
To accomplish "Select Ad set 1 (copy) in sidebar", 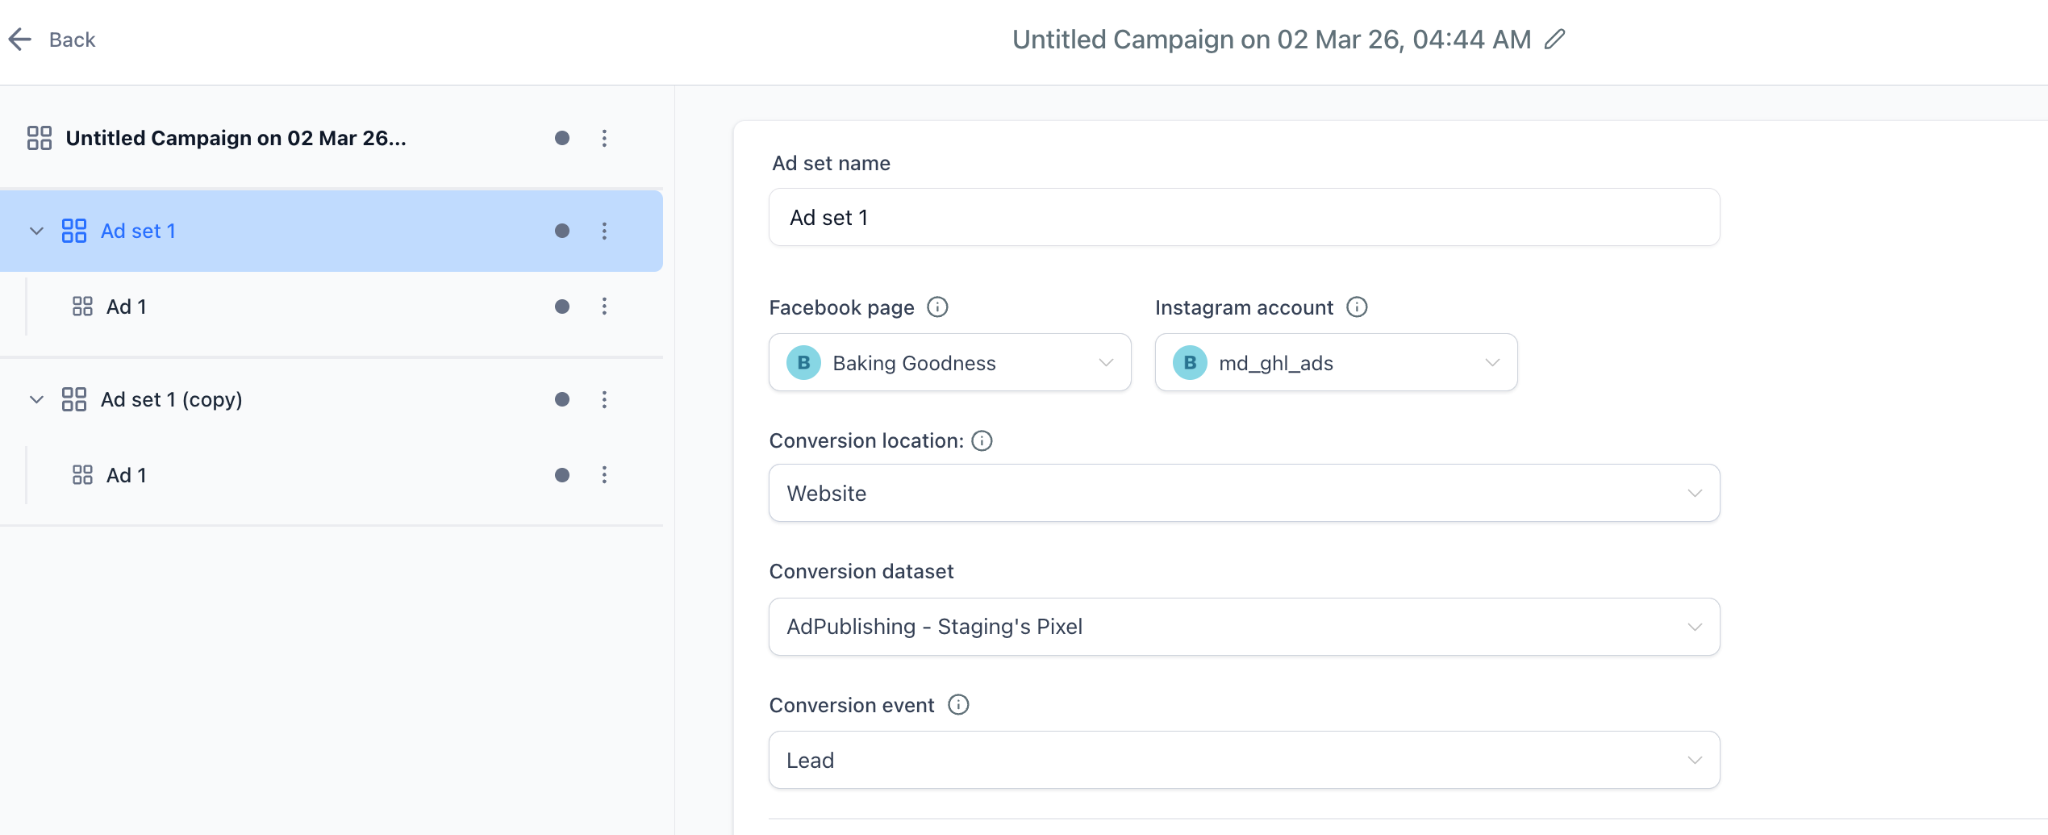I will (x=172, y=400).
